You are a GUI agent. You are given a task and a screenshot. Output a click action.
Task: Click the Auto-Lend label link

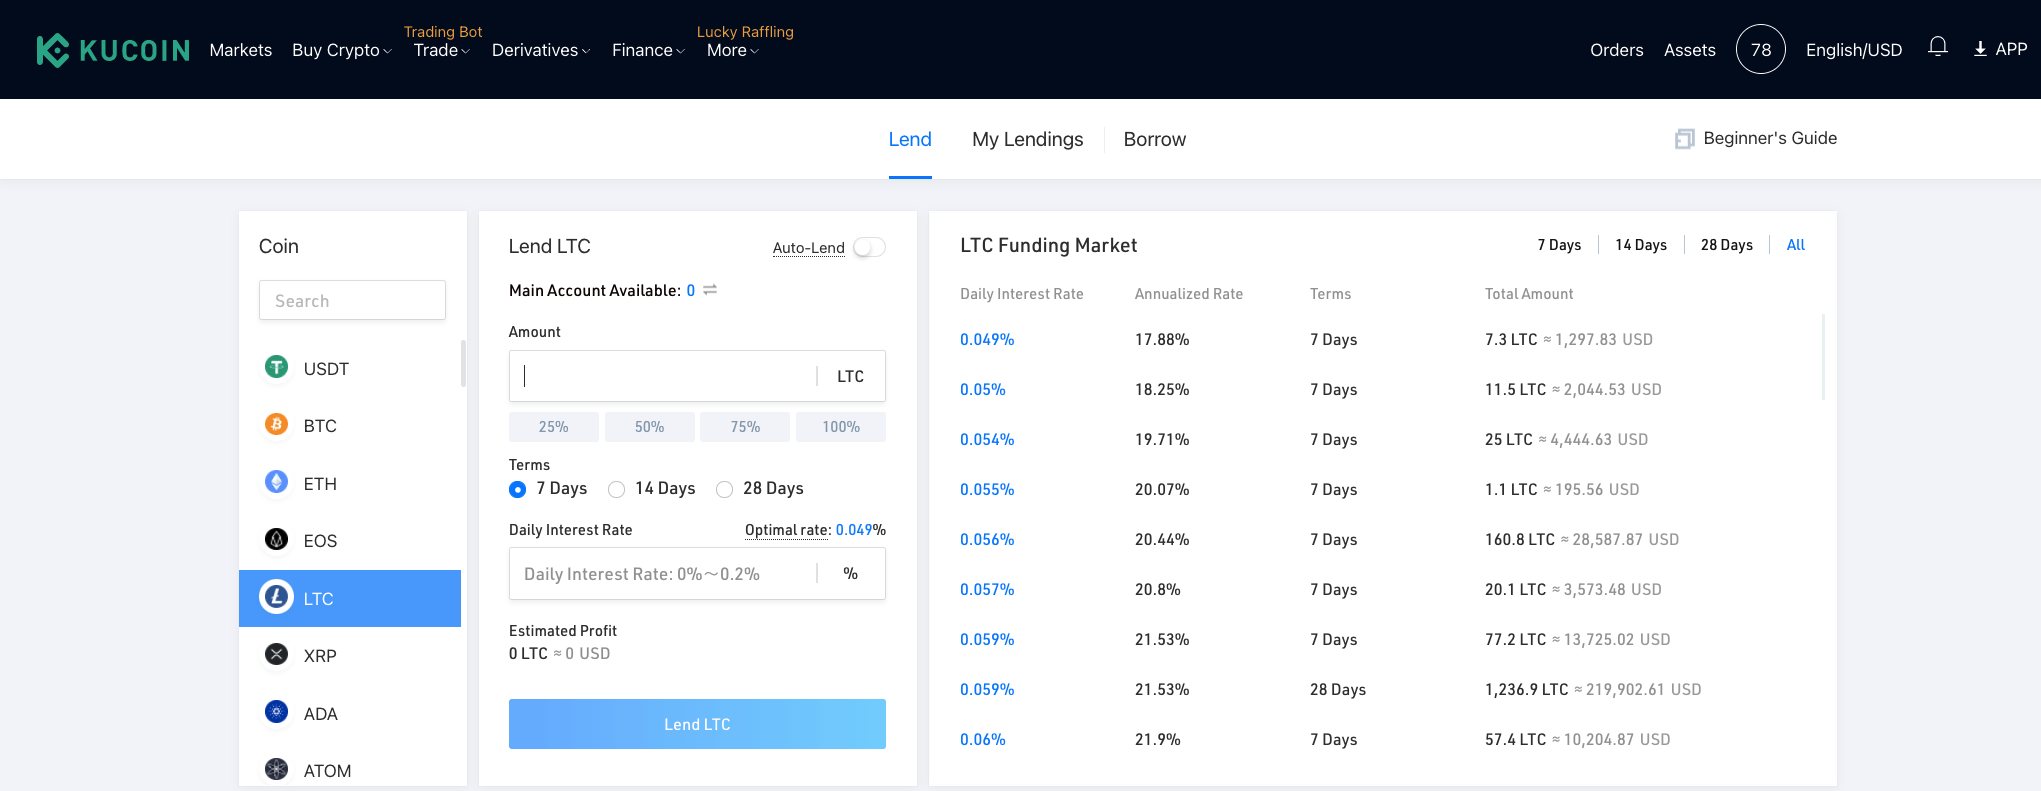coord(809,248)
